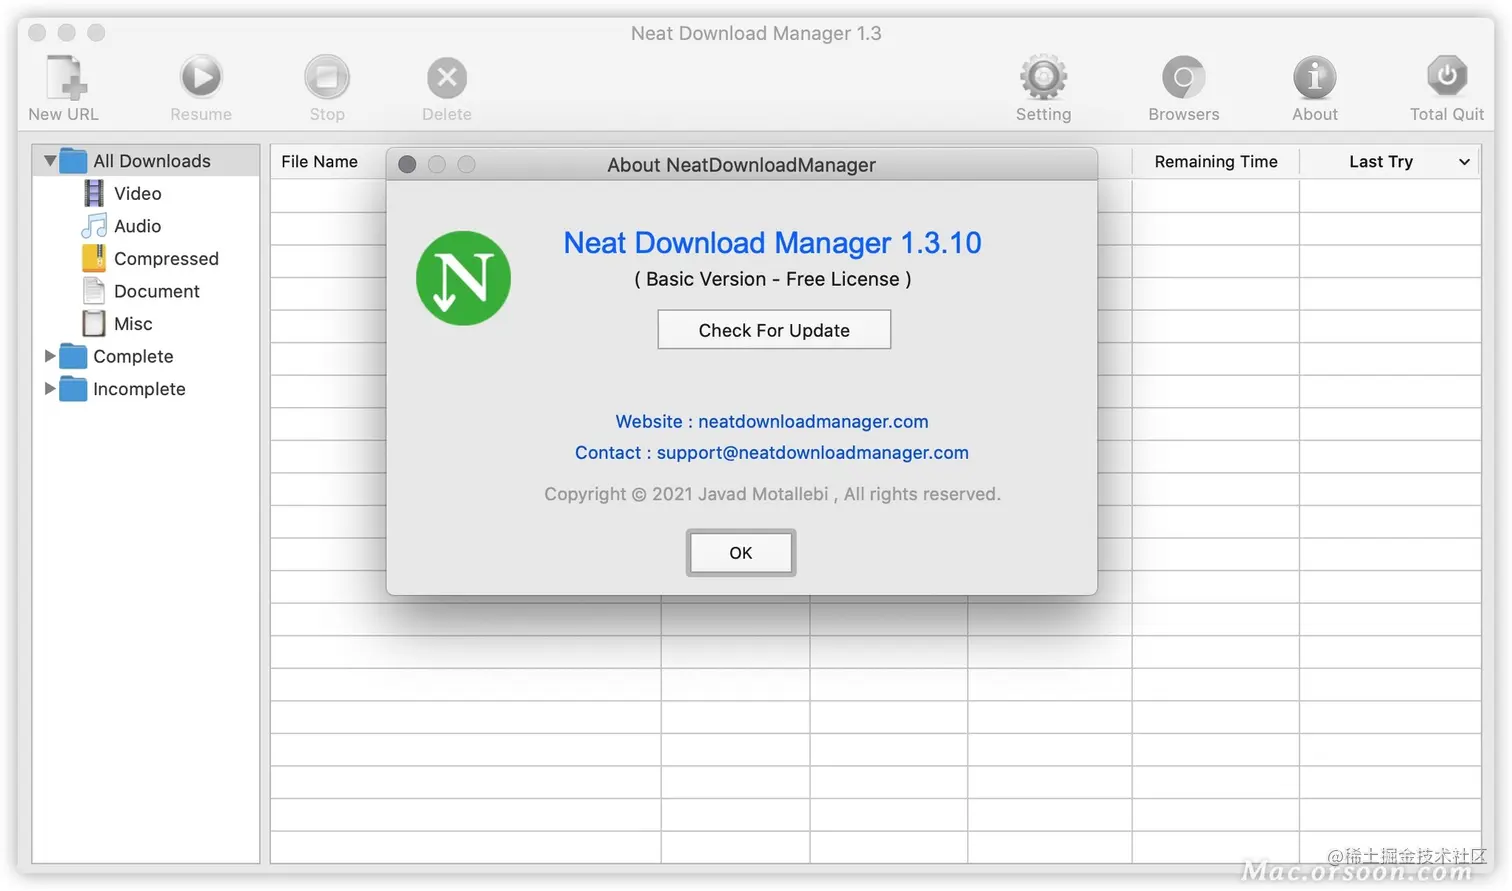Click the support email contact link
The image size is (1512, 891).
(x=813, y=453)
